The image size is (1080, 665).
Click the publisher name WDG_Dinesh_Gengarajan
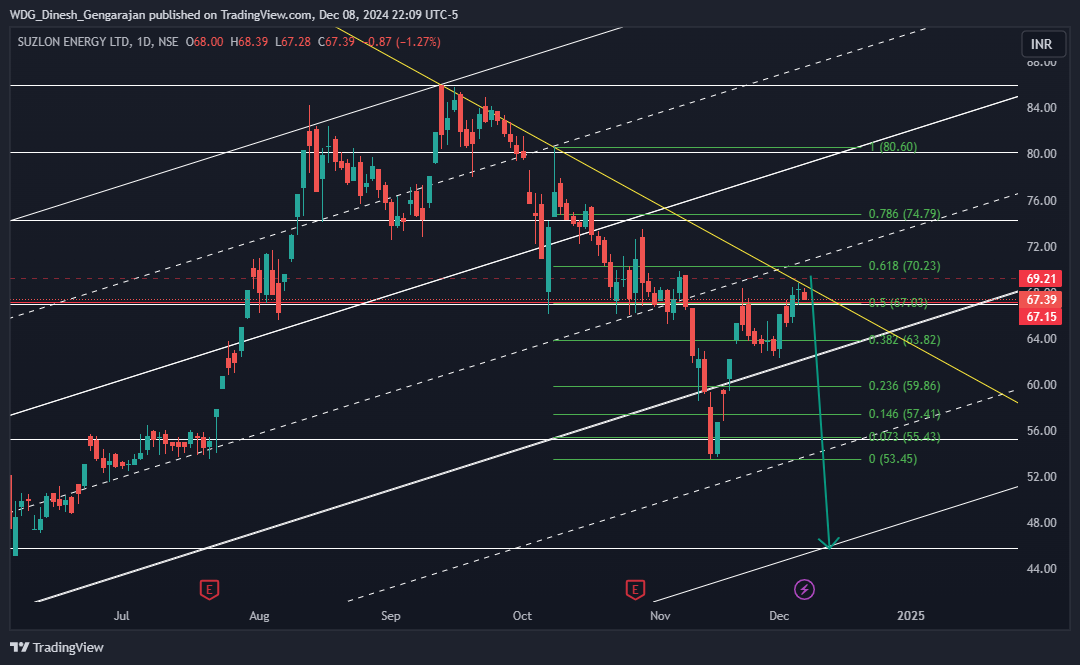click(x=78, y=14)
